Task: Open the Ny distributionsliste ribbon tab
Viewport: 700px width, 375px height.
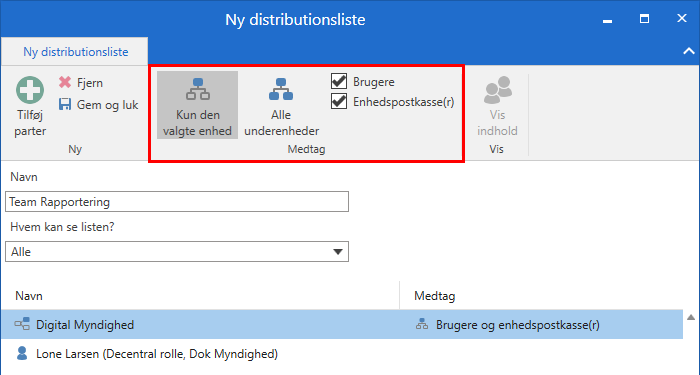Action: (x=75, y=52)
